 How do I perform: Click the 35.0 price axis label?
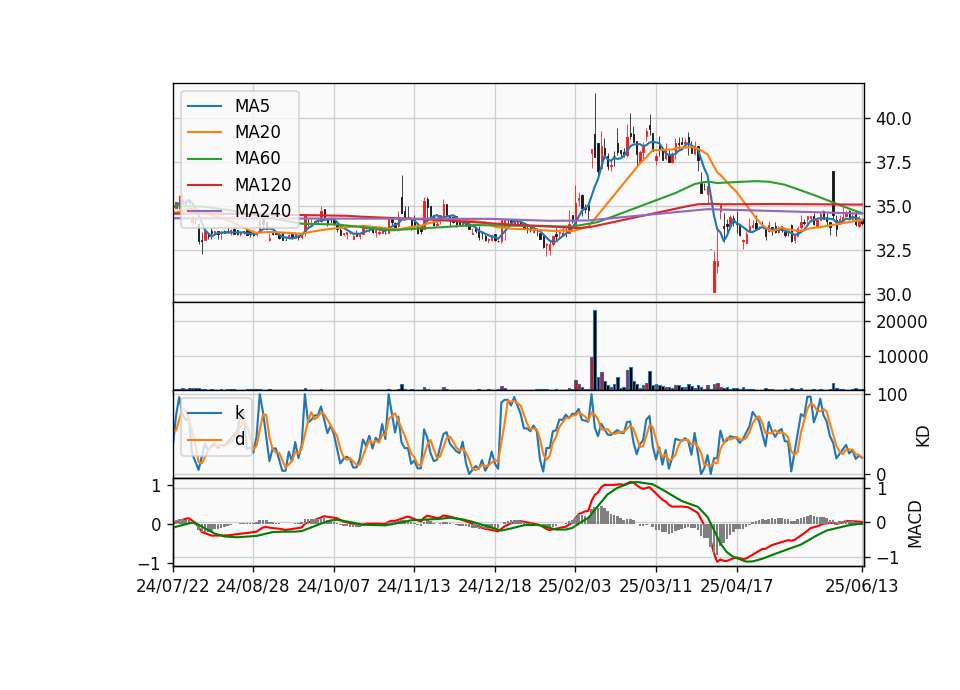[893, 207]
